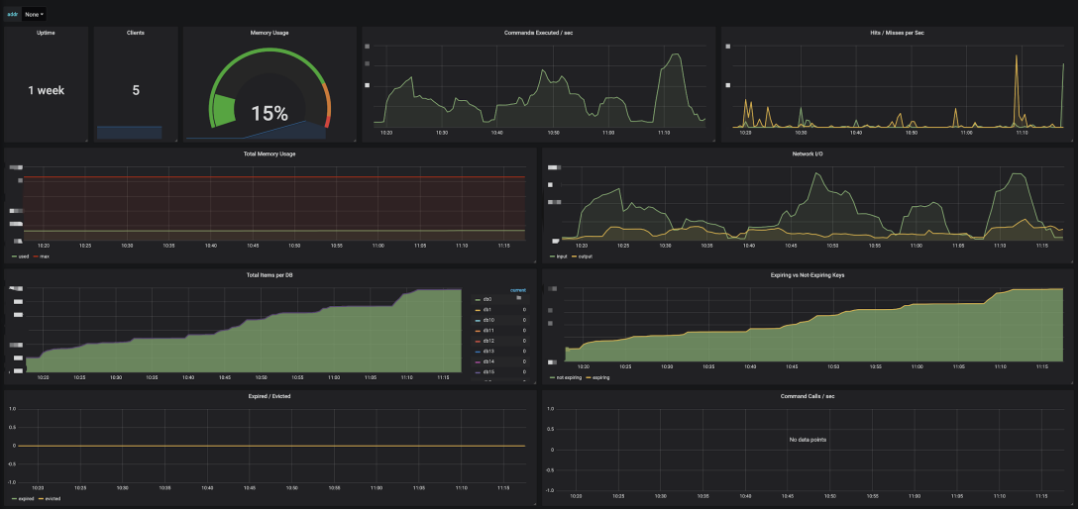The width and height of the screenshot is (1080, 511).
Task: Open color picker for db12 legend swatch
Action: [477, 341]
